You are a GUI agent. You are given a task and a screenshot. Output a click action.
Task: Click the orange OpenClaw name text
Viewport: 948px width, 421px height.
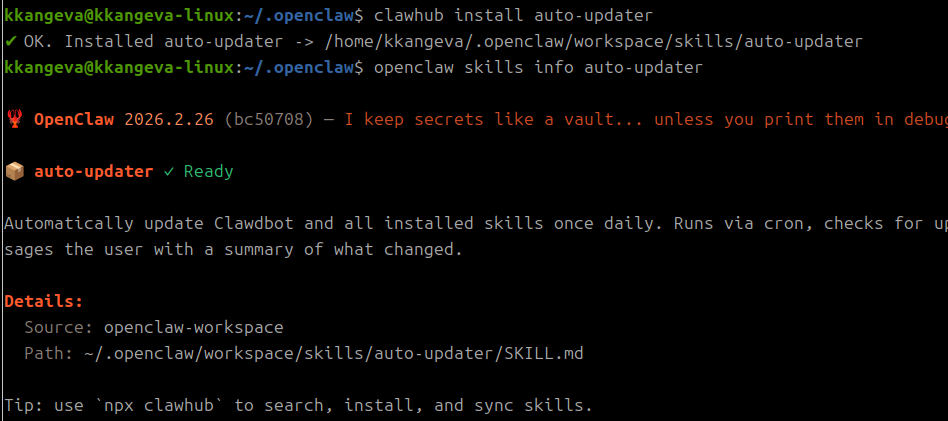[x=74, y=120]
